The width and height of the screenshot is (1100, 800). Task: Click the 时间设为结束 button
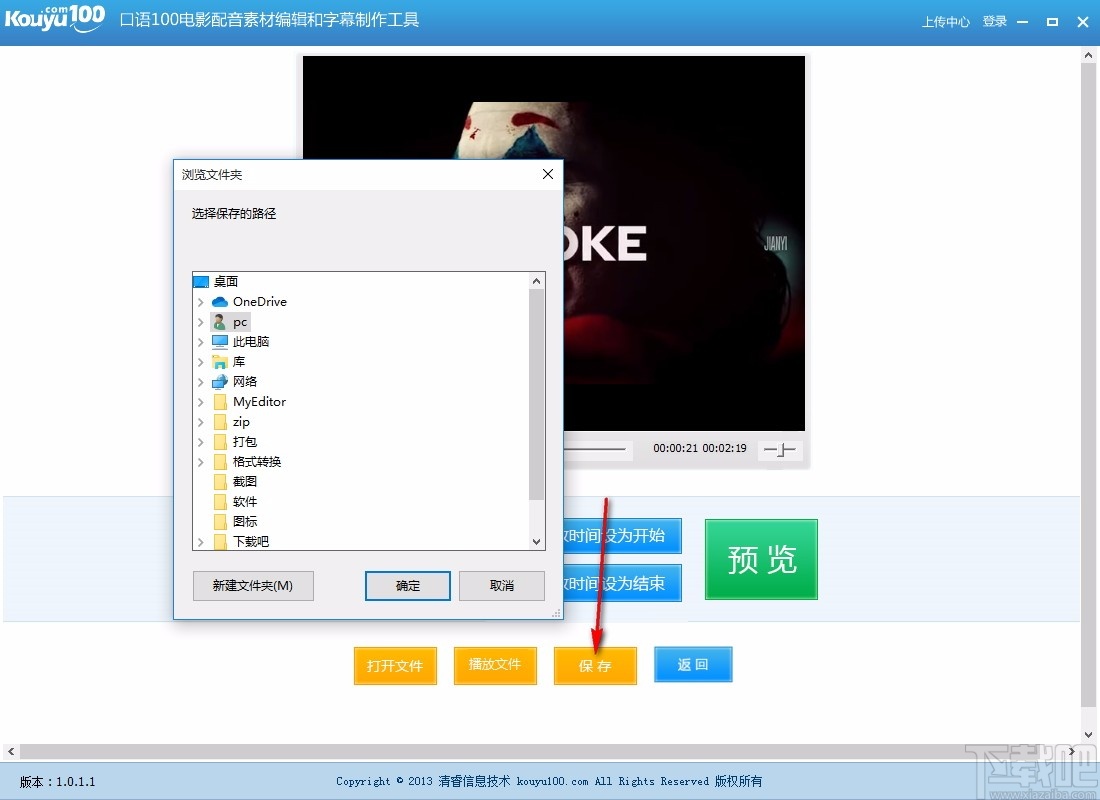pos(622,583)
